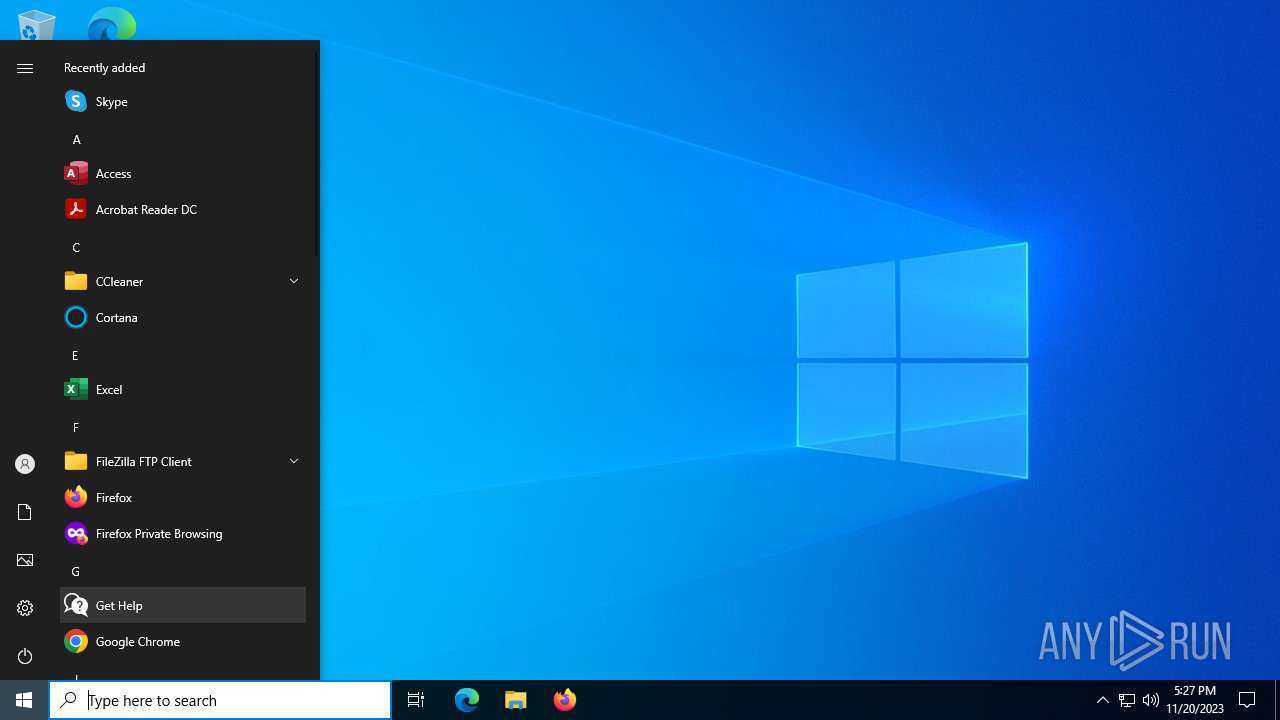This screenshot has height=720, width=1280.
Task: Open the Action Center notifications icon
Action: tap(1247, 700)
